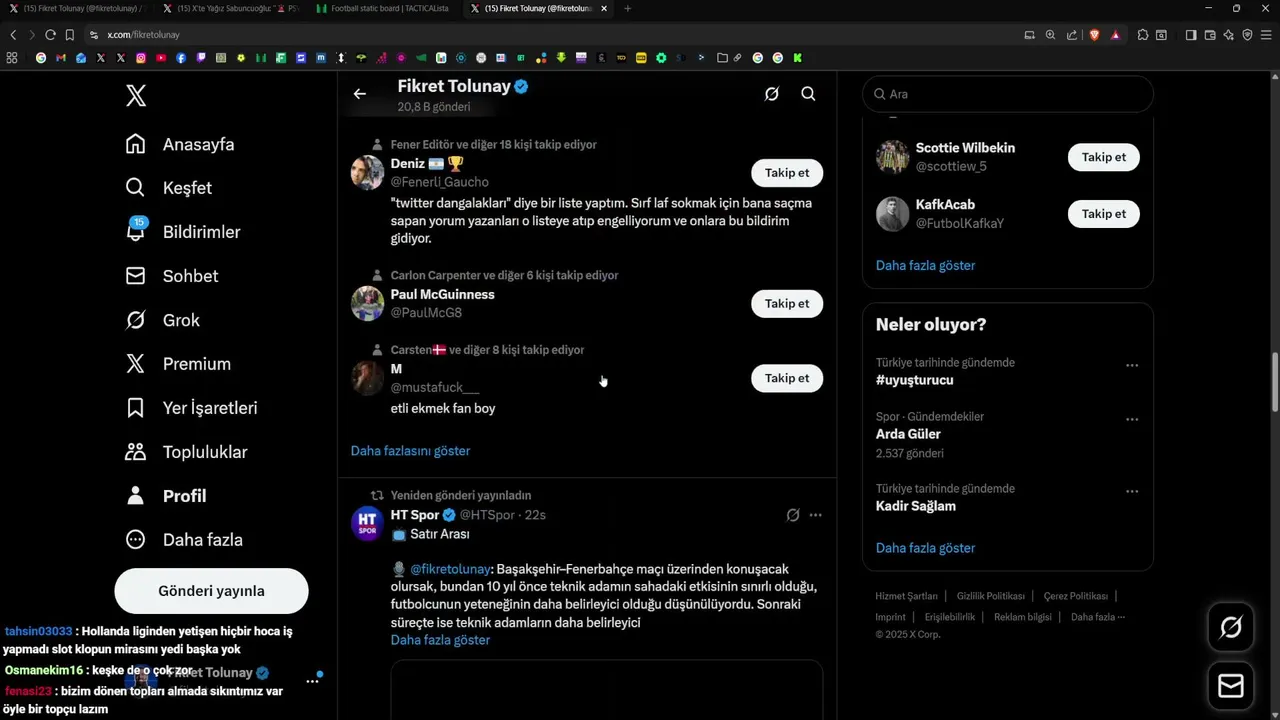1280x720 pixels.
Task: Go to Anasayfa in sidebar
Action: (x=180, y=144)
